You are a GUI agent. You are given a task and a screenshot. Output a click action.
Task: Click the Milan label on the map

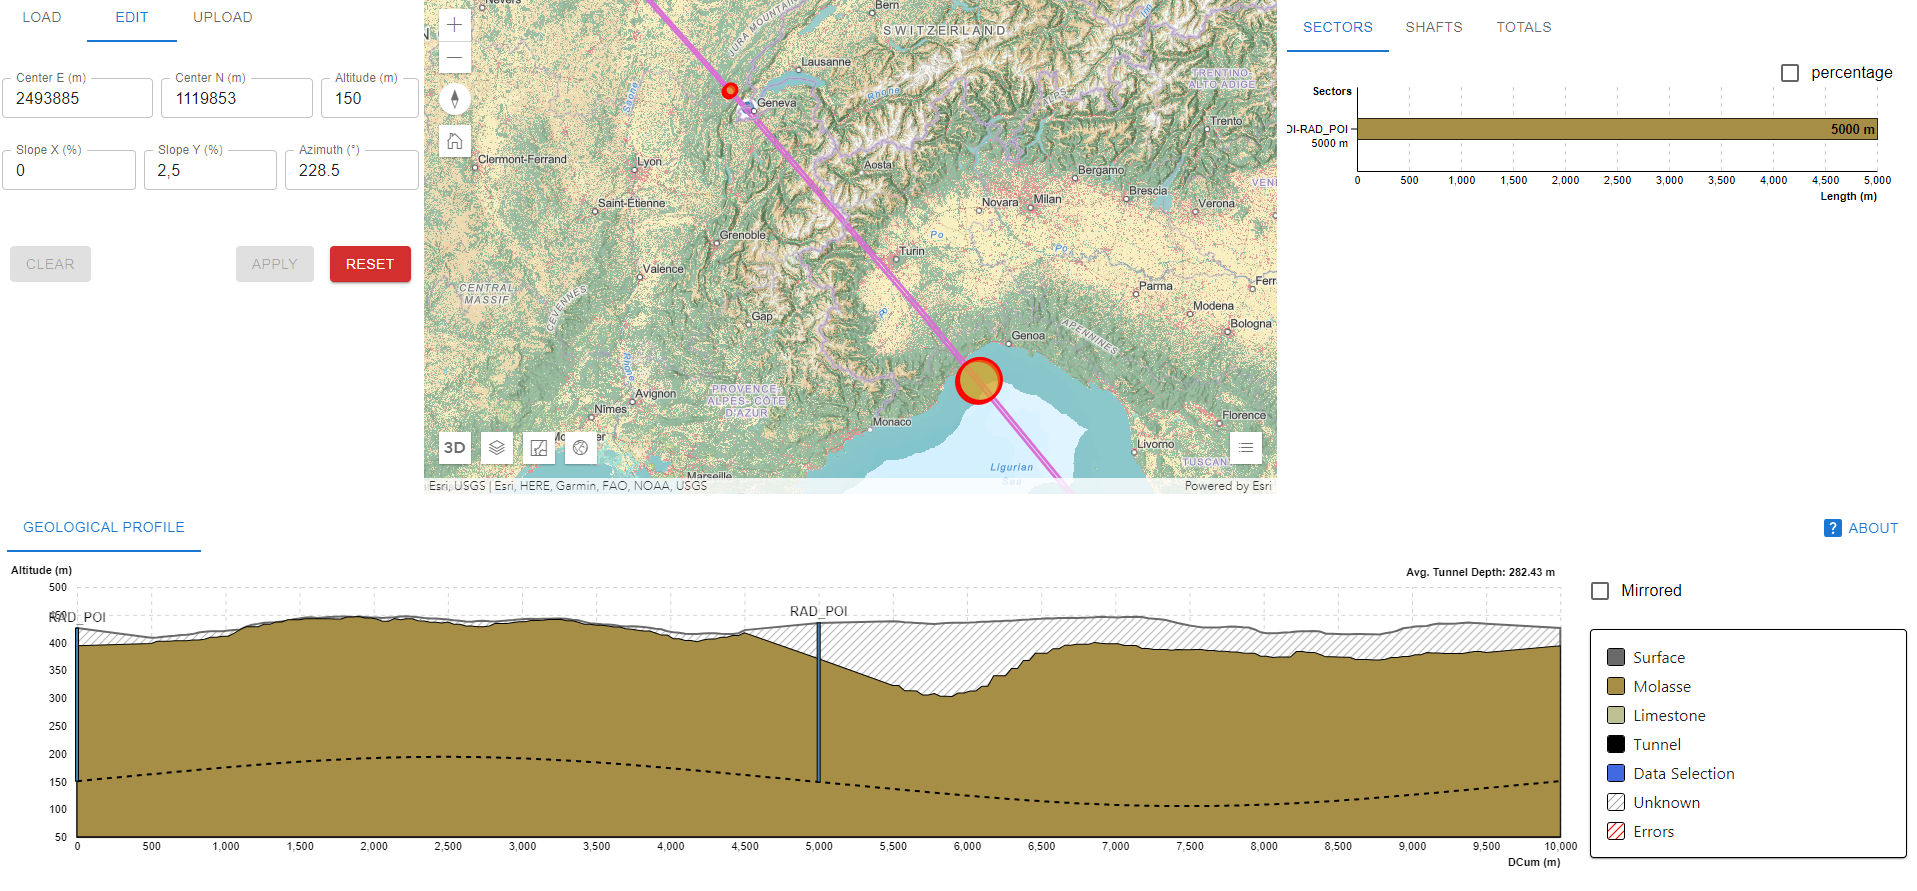tap(1048, 199)
